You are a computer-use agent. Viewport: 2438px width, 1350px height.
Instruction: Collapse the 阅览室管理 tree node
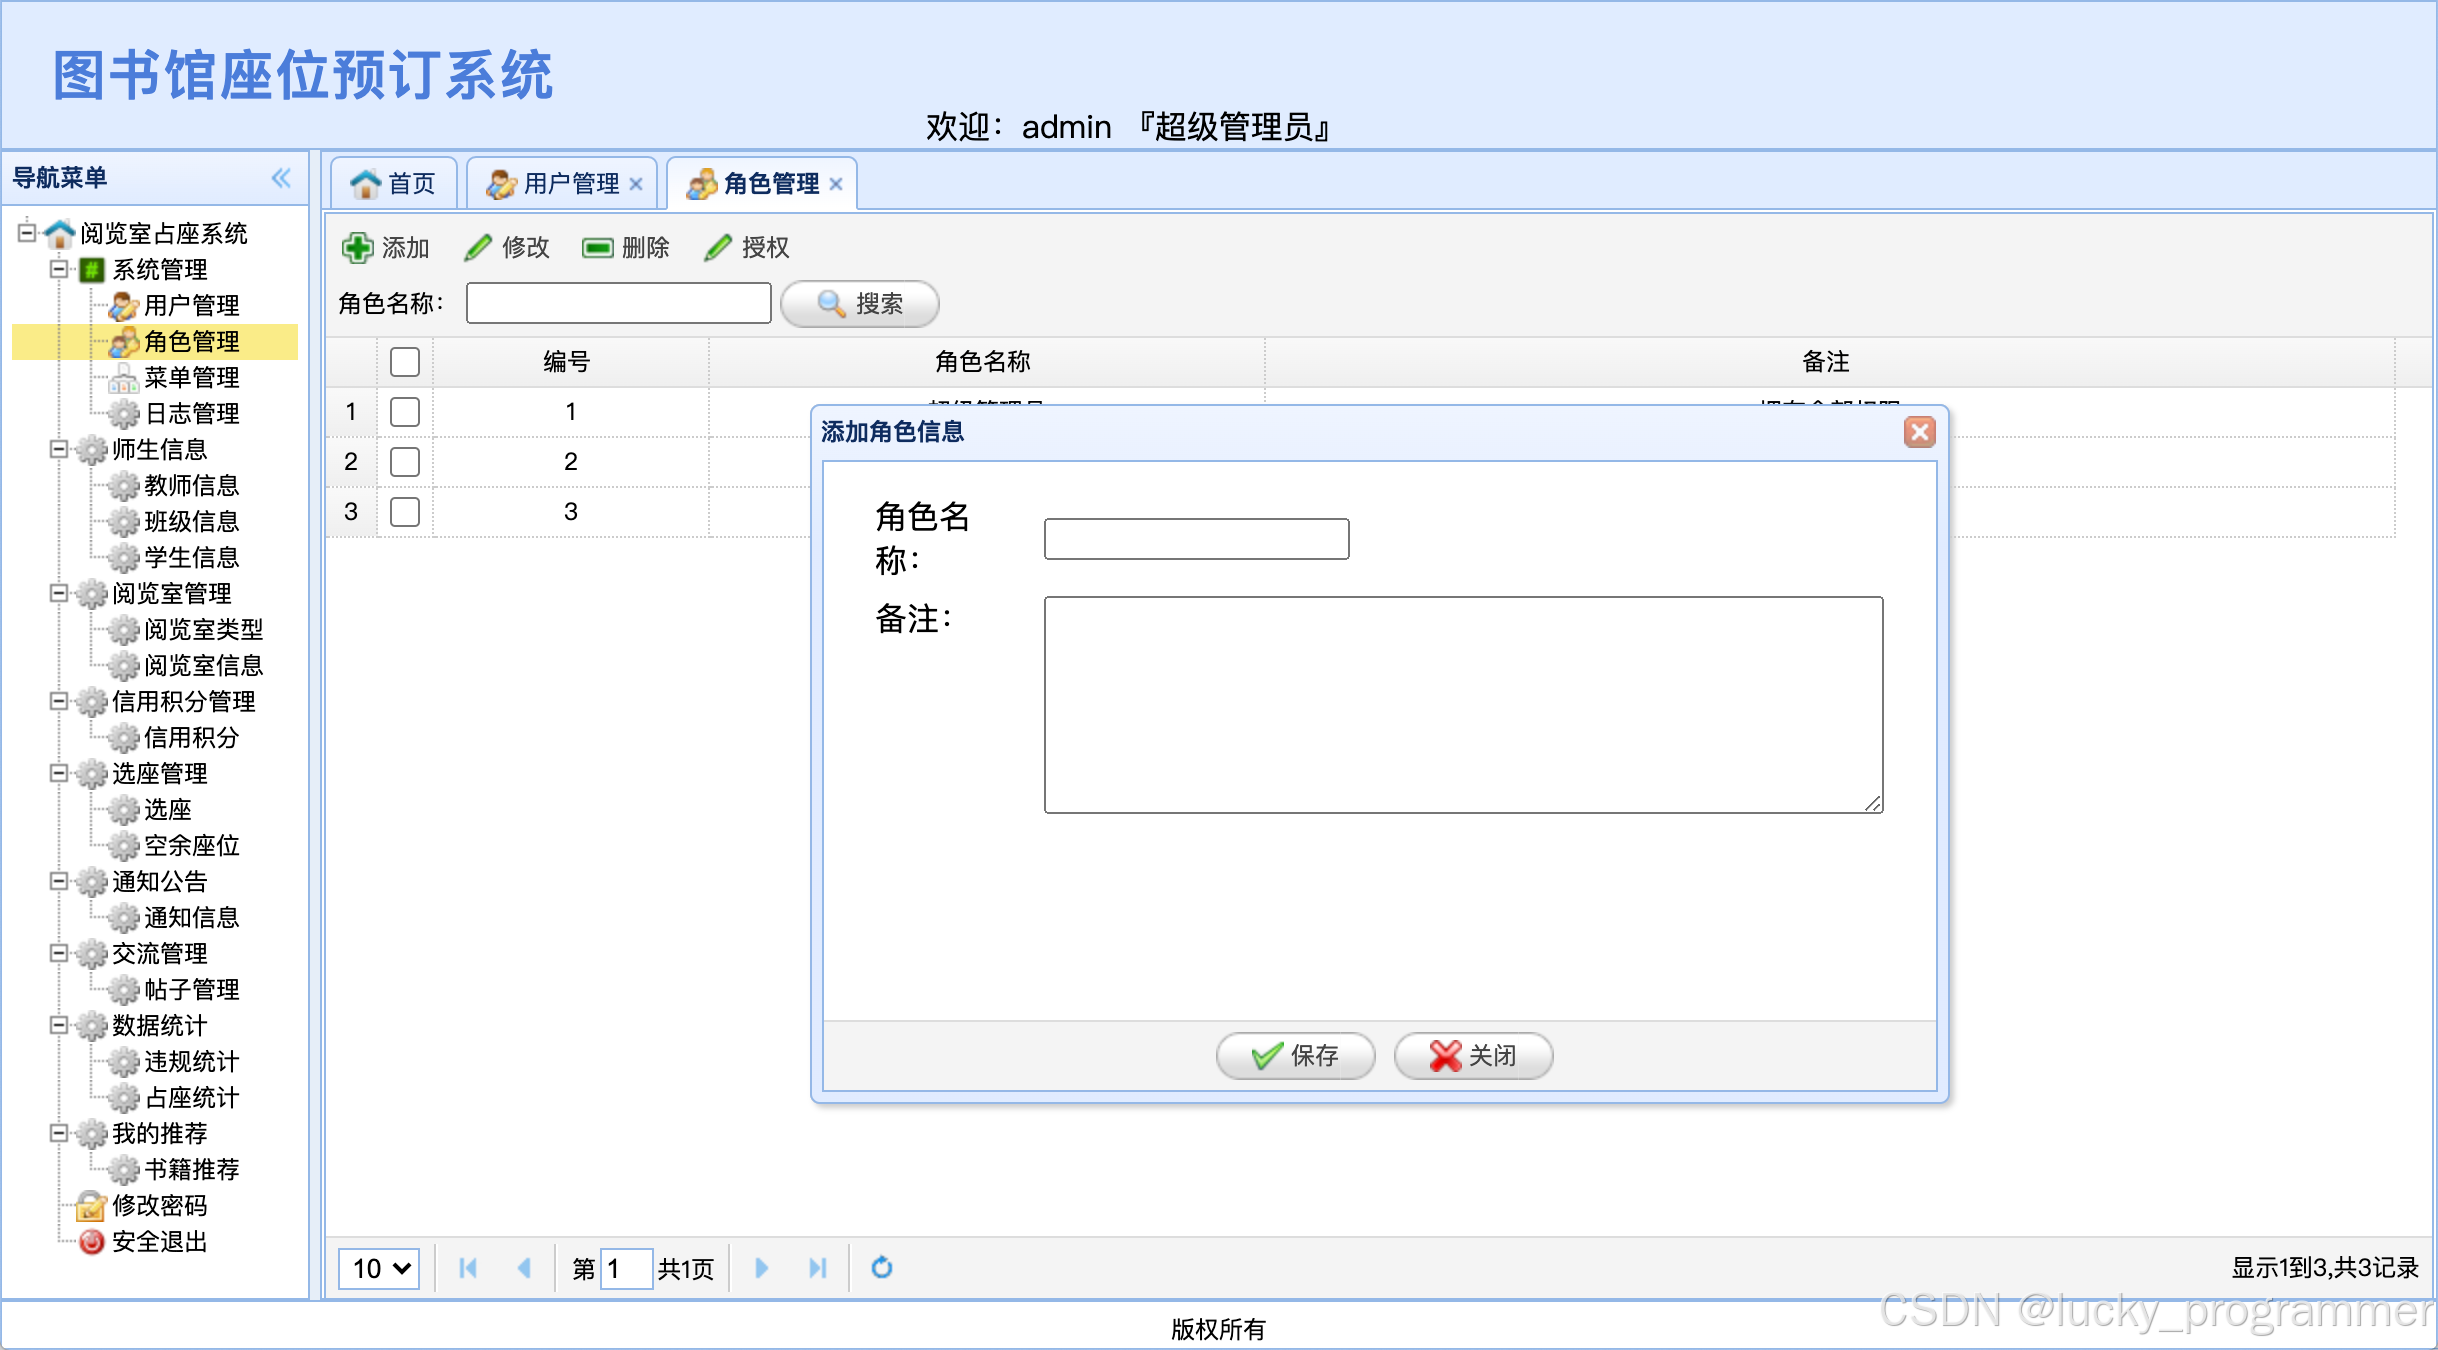tap(59, 593)
